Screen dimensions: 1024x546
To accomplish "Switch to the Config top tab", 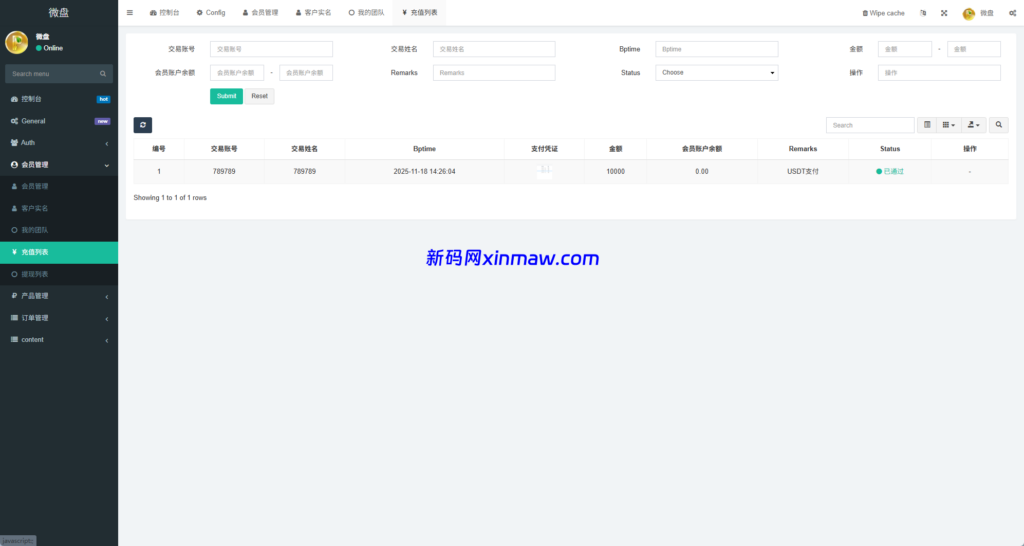I will [x=211, y=12].
